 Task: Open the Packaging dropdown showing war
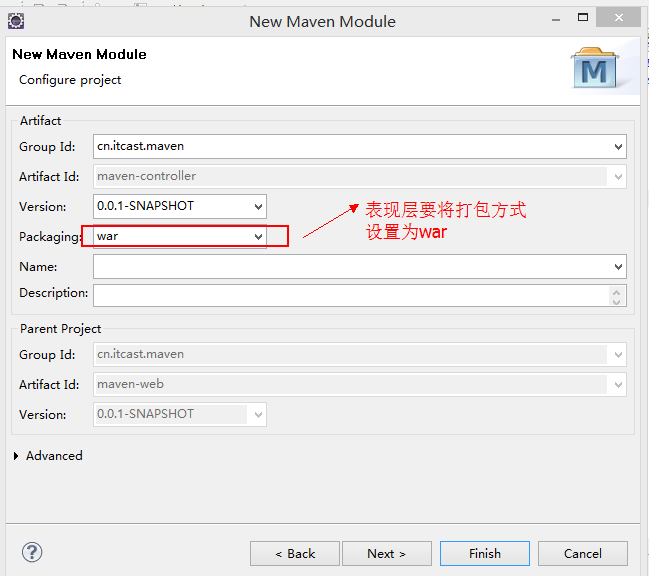(x=258, y=237)
